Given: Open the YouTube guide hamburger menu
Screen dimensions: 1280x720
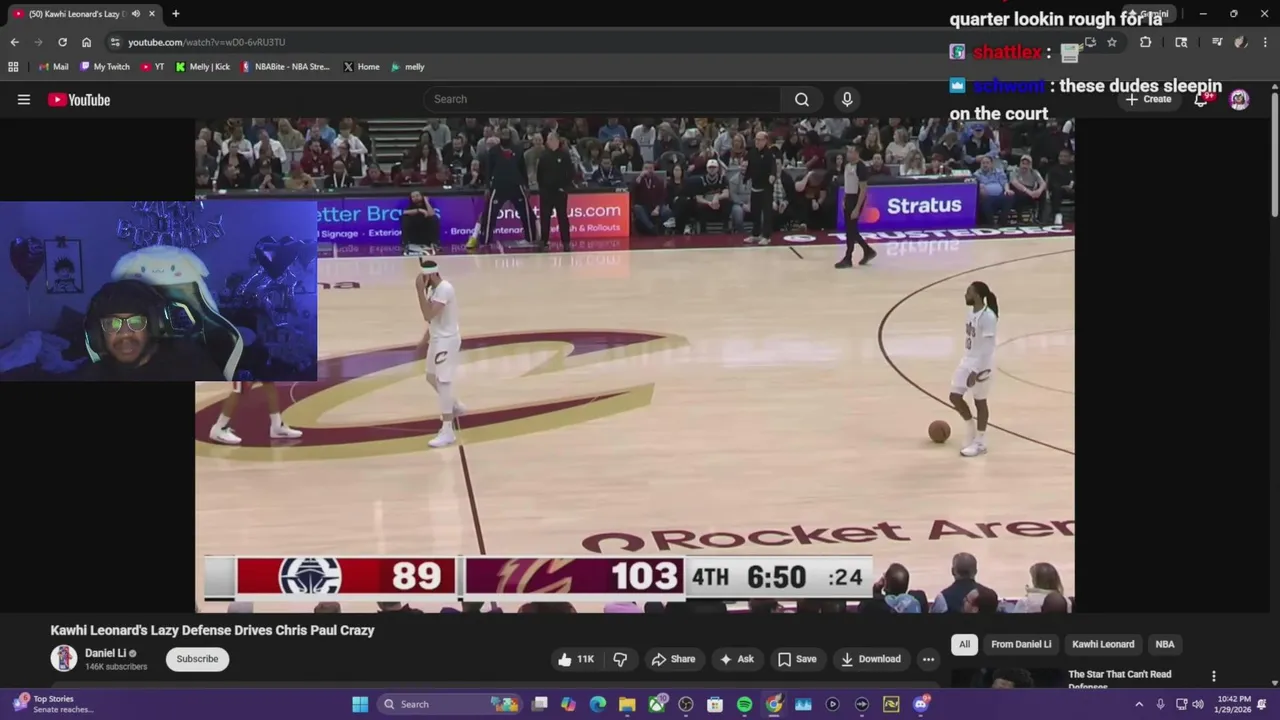Looking at the screenshot, I should (24, 99).
